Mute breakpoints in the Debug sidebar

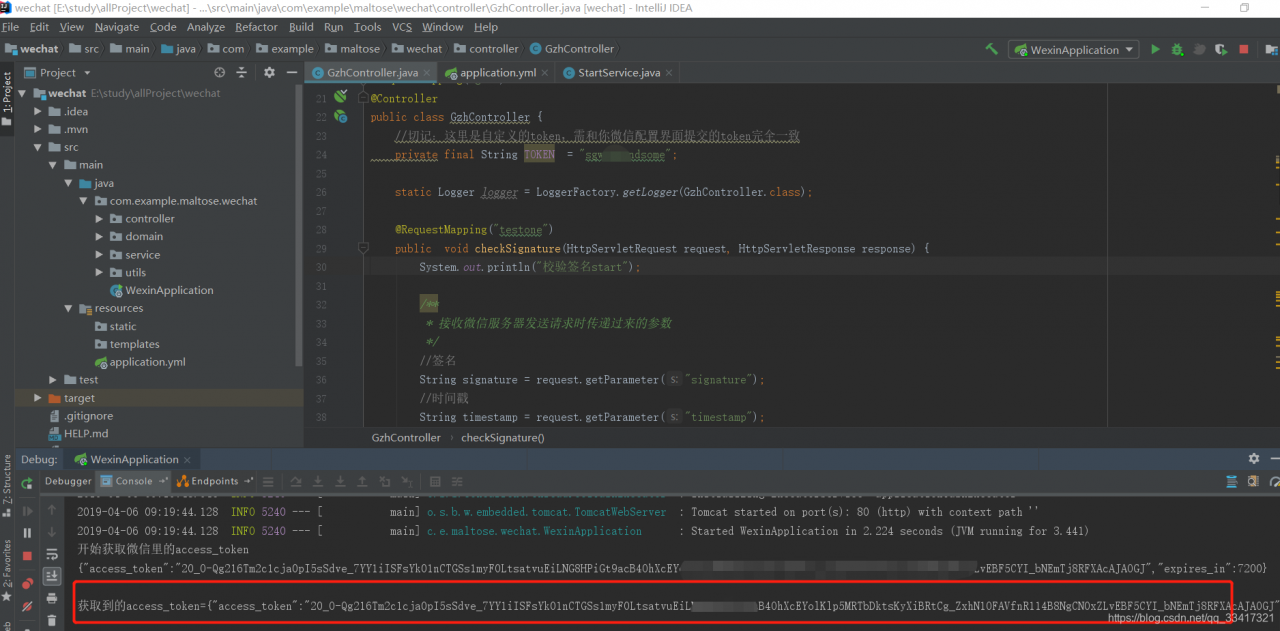(x=27, y=604)
